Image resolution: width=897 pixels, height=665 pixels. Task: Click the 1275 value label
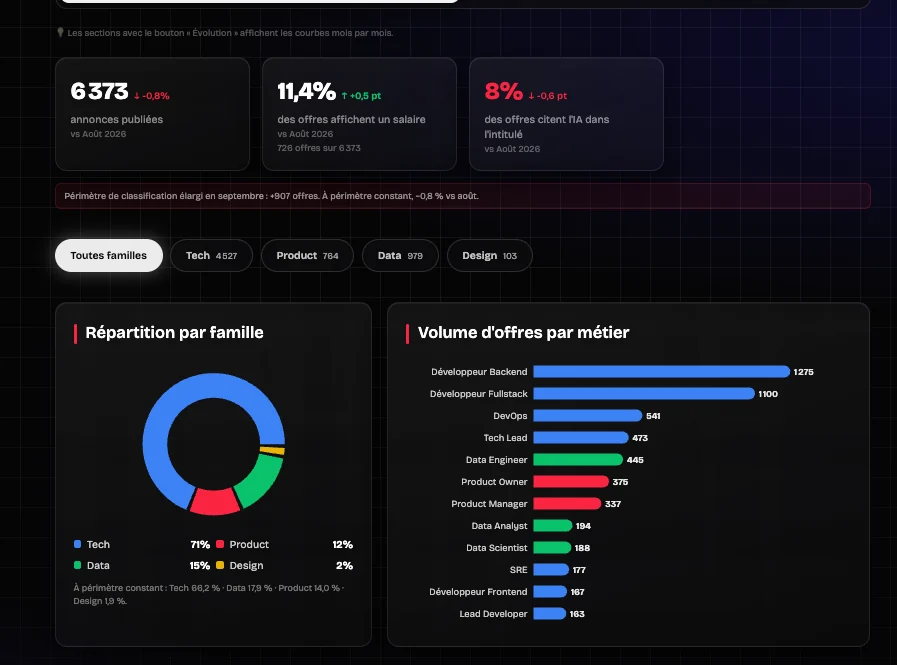(x=803, y=371)
